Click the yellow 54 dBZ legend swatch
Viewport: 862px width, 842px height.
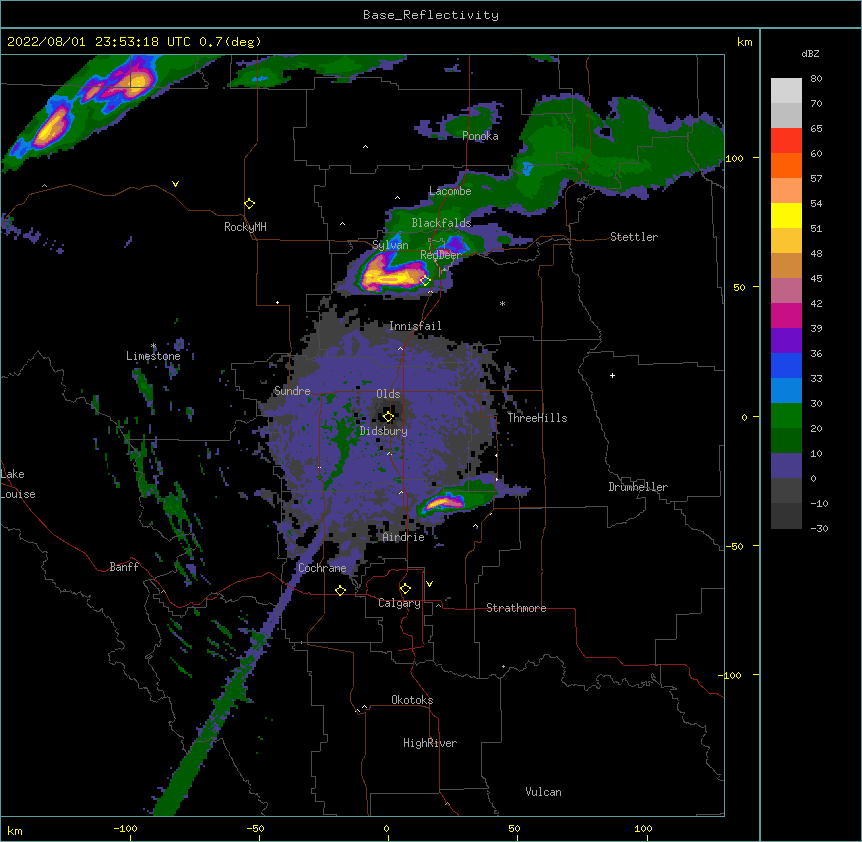[786, 215]
